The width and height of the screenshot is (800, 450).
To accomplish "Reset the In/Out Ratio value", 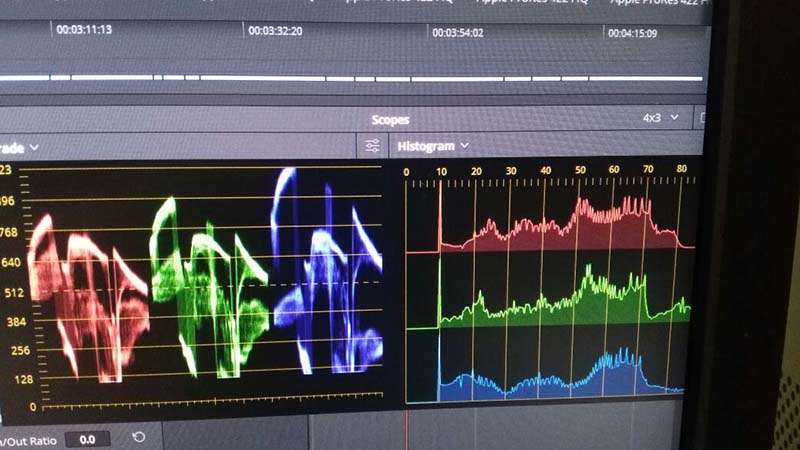I will point(138,437).
